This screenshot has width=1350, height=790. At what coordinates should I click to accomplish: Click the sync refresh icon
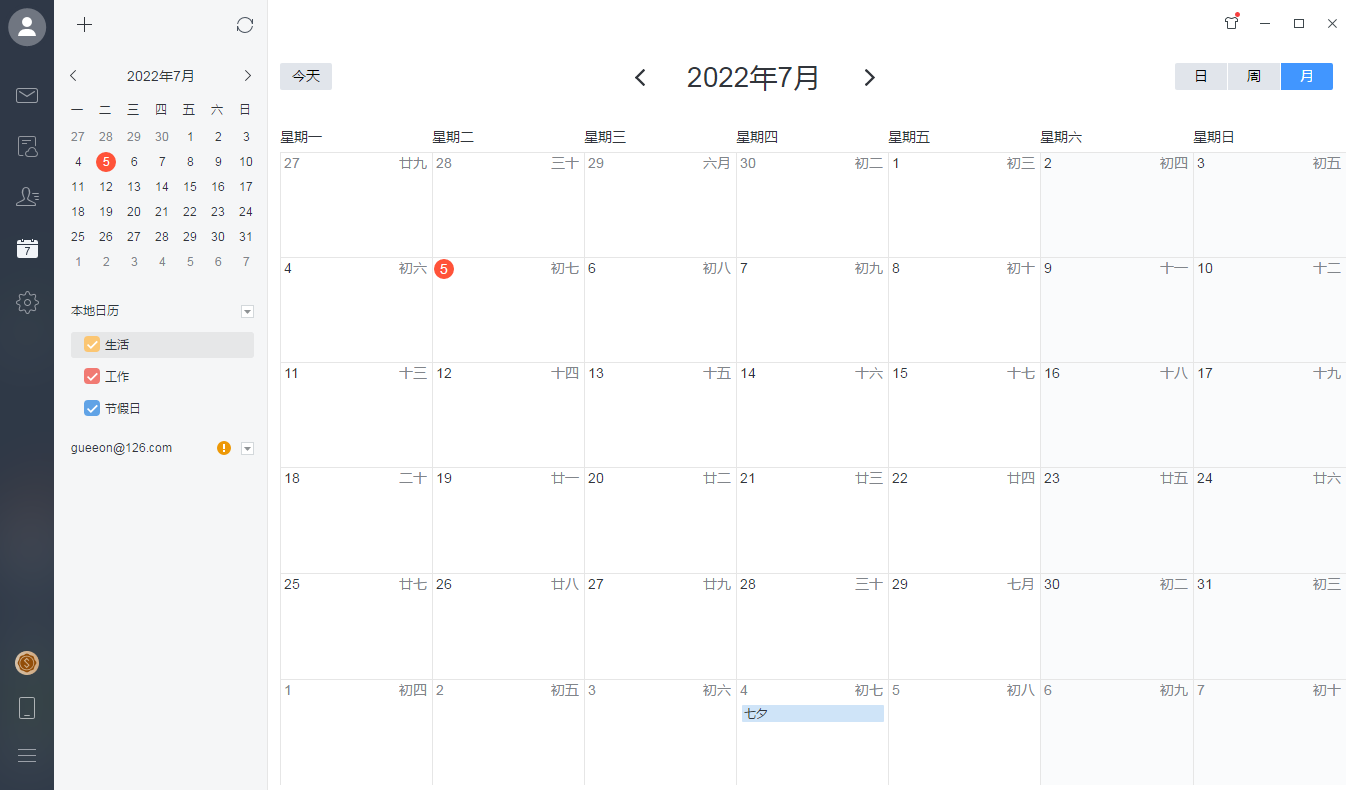pyautogui.click(x=245, y=25)
